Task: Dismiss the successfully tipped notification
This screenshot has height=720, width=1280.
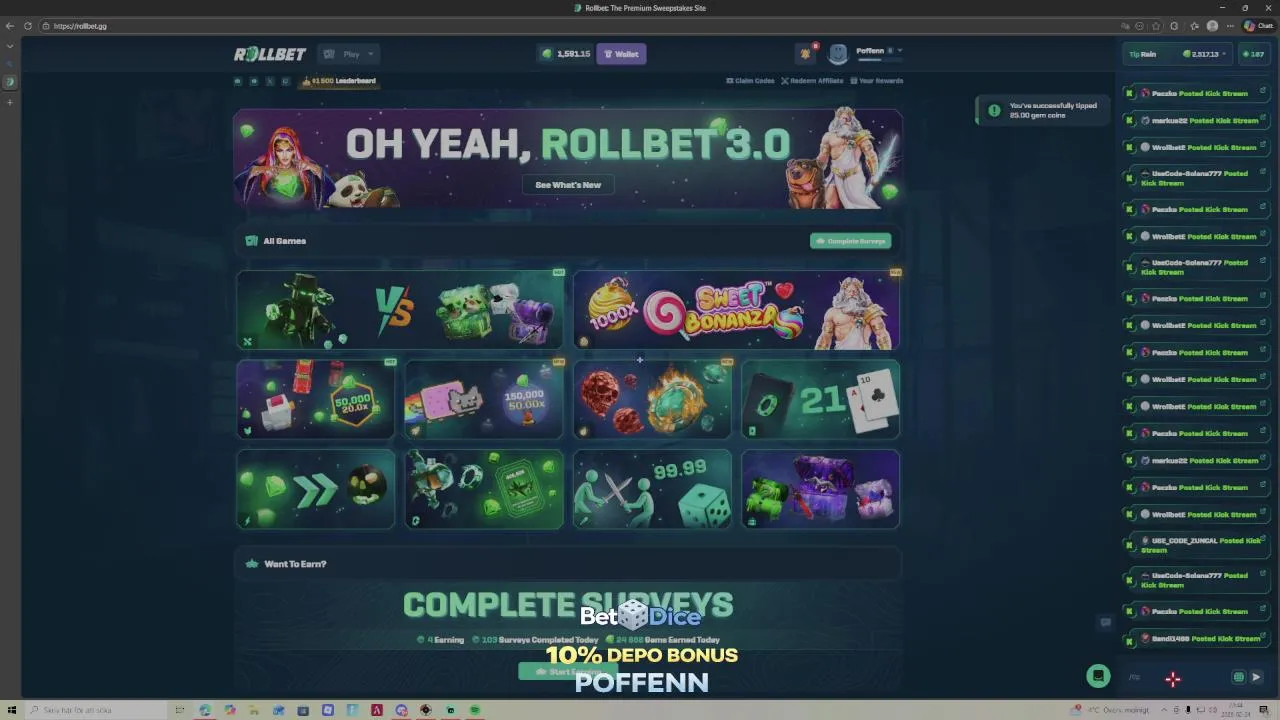Action: pyautogui.click(x=1042, y=110)
